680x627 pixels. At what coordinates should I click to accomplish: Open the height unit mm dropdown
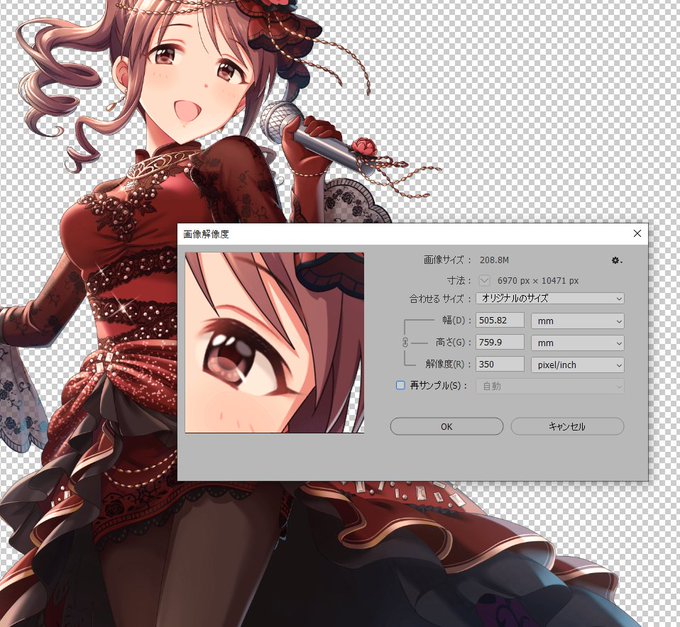pyautogui.click(x=578, y=343)
